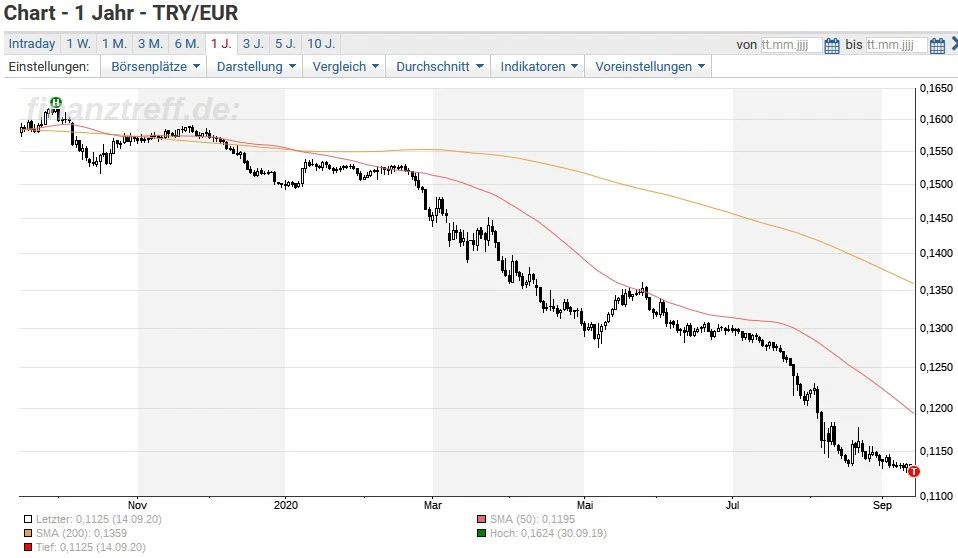The width and height of the screenshot is (958, 558).
Task: Click the SMA (50) pink swatch
Action: pyautogui.click(x=481, y=519)
